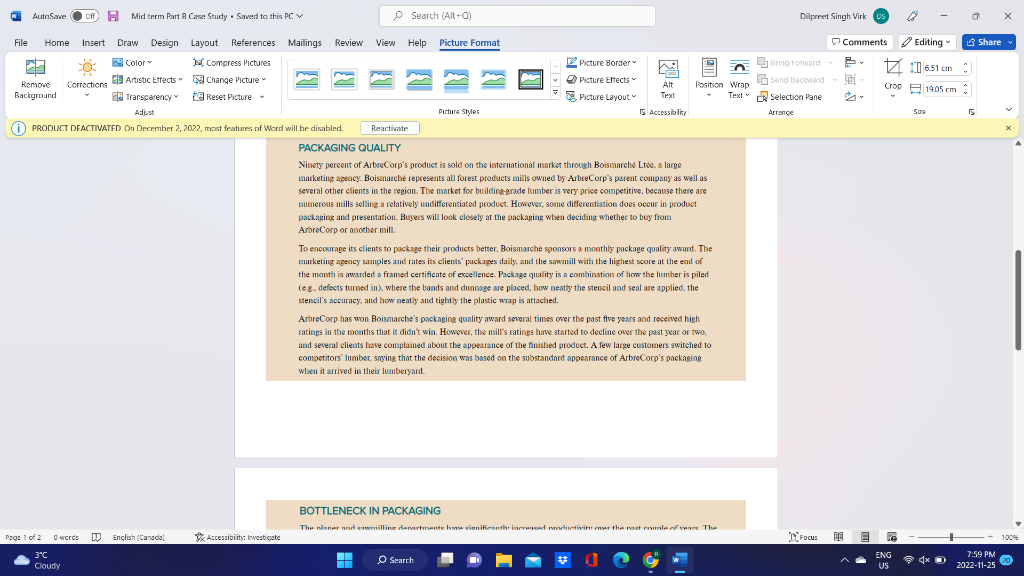The width and height of the screenshot is (1024, 576).
Task: Open the Mail app from taskbar
Action: click(533, 560)
